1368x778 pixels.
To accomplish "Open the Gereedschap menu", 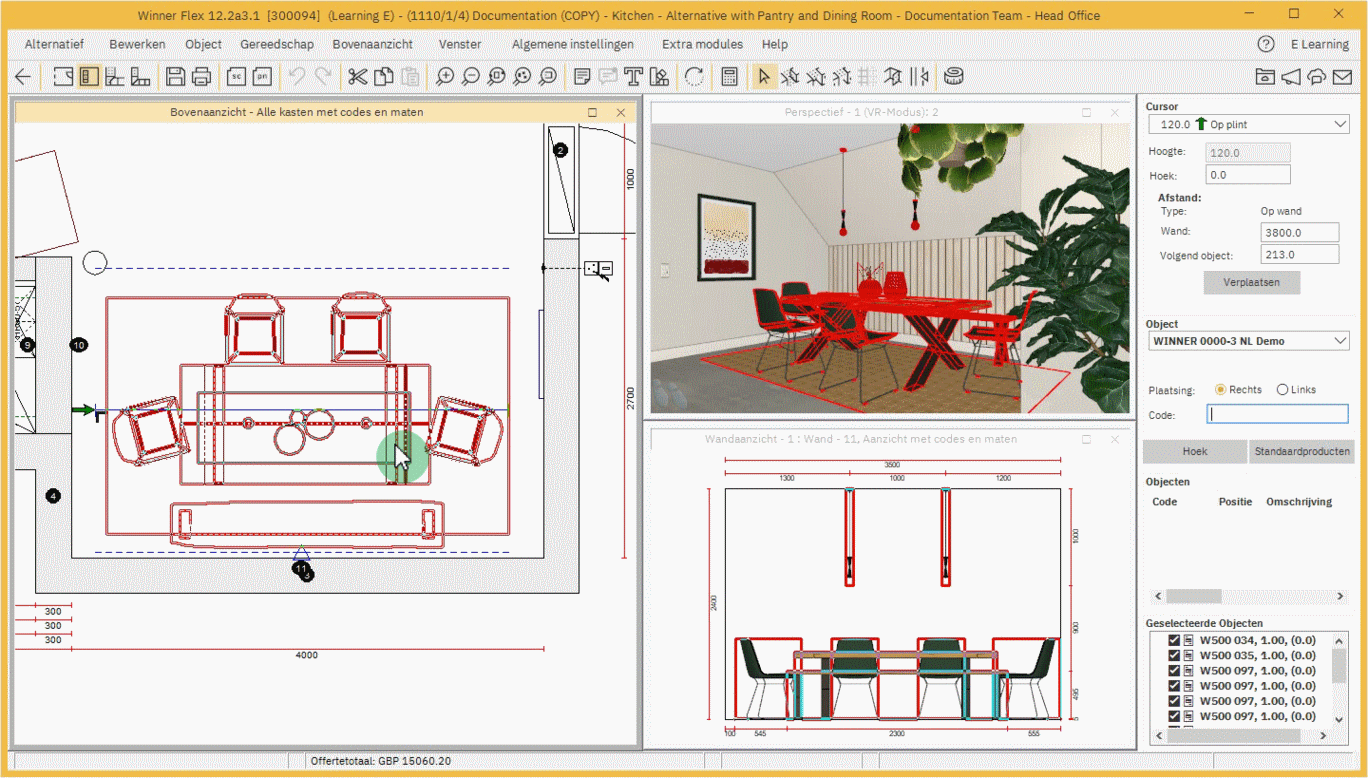I will pyautogui.click(x=277, y=44).
